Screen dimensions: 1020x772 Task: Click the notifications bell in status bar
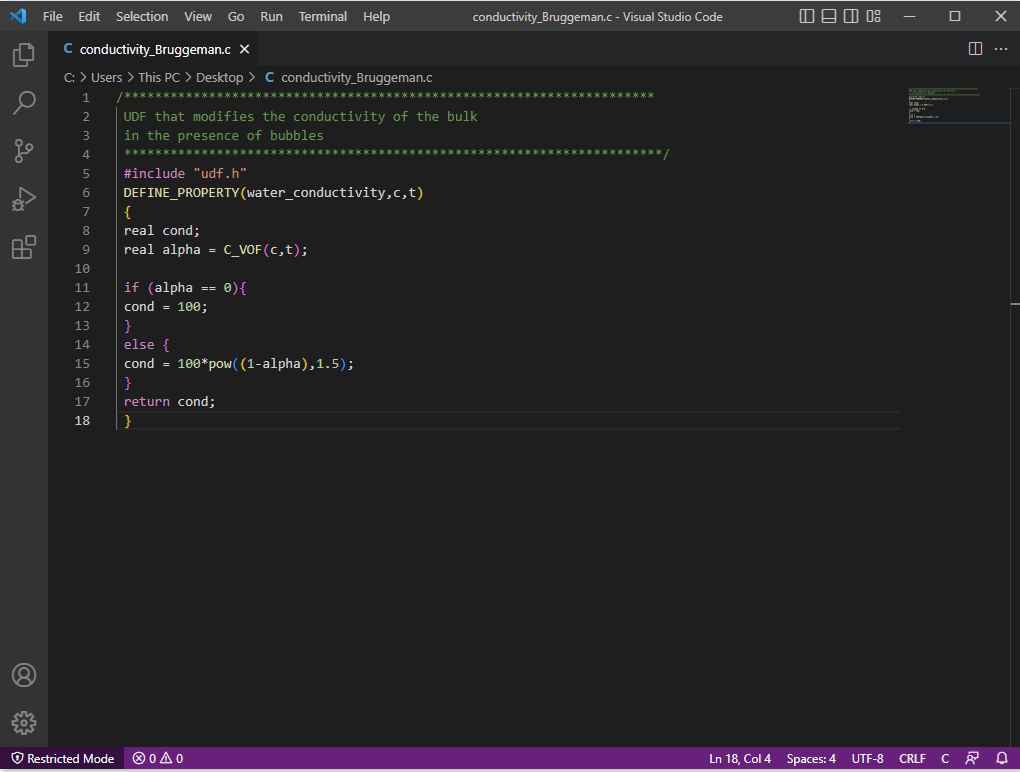(x=1002, y=759)
